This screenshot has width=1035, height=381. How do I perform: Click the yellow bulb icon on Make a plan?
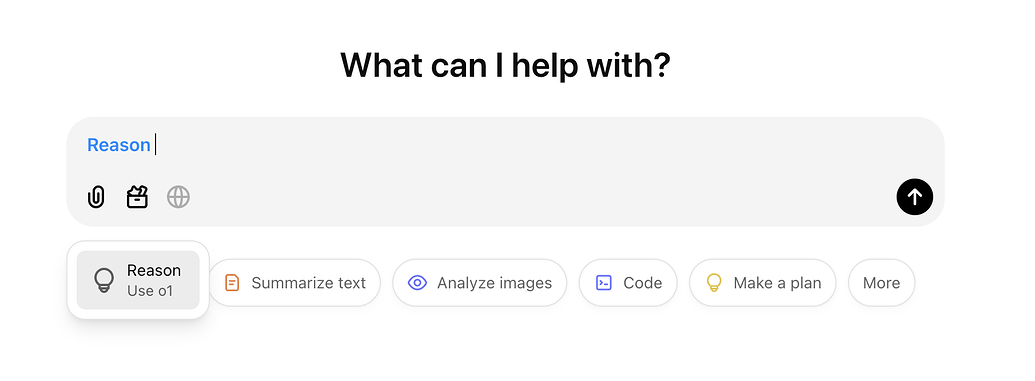[714, 283]
